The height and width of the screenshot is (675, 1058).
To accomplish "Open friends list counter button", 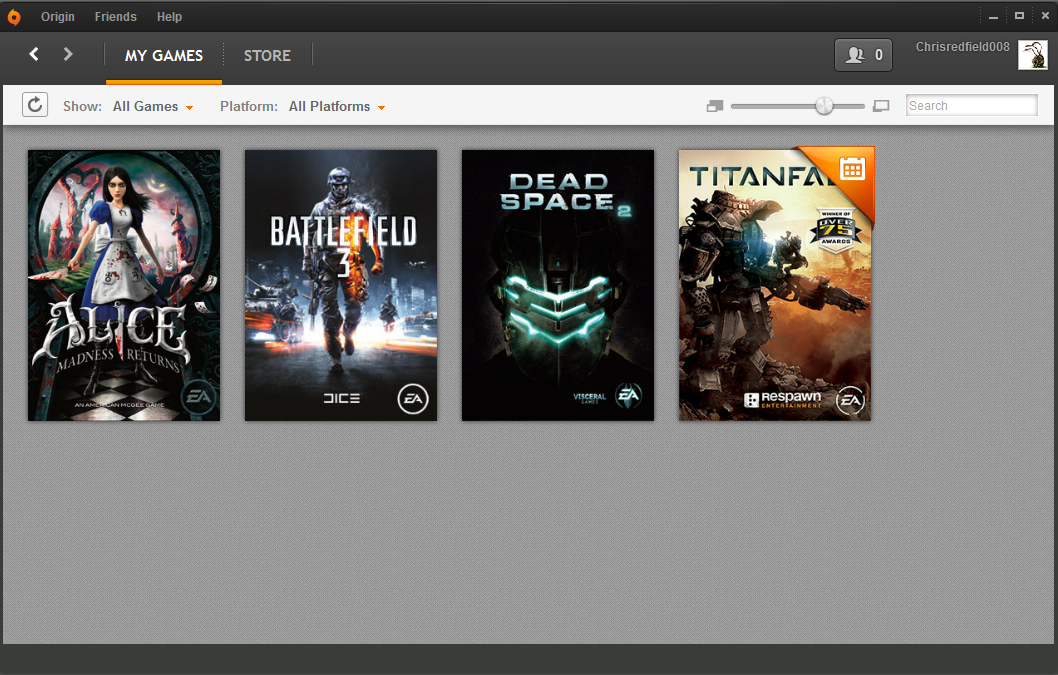I will tap(863, 55).
